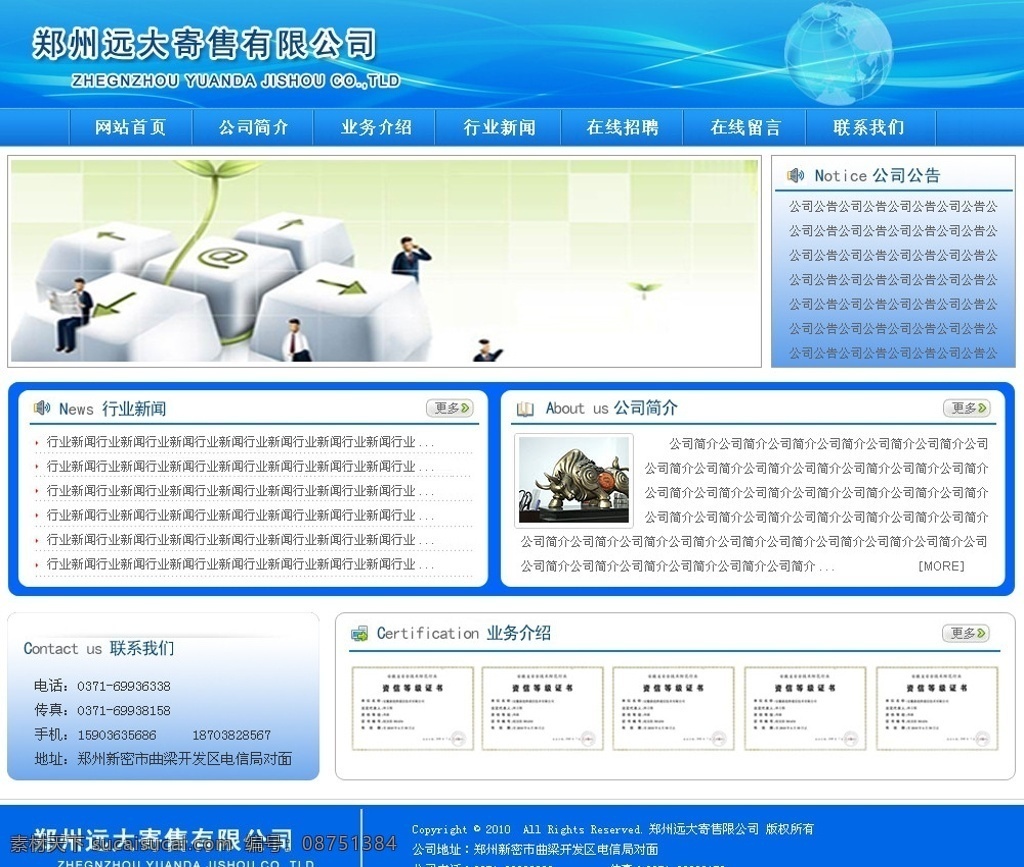The width and height of the screenshot is (1024, 867).
Task: Click the book icon beside About us
Action: [525, 409]
